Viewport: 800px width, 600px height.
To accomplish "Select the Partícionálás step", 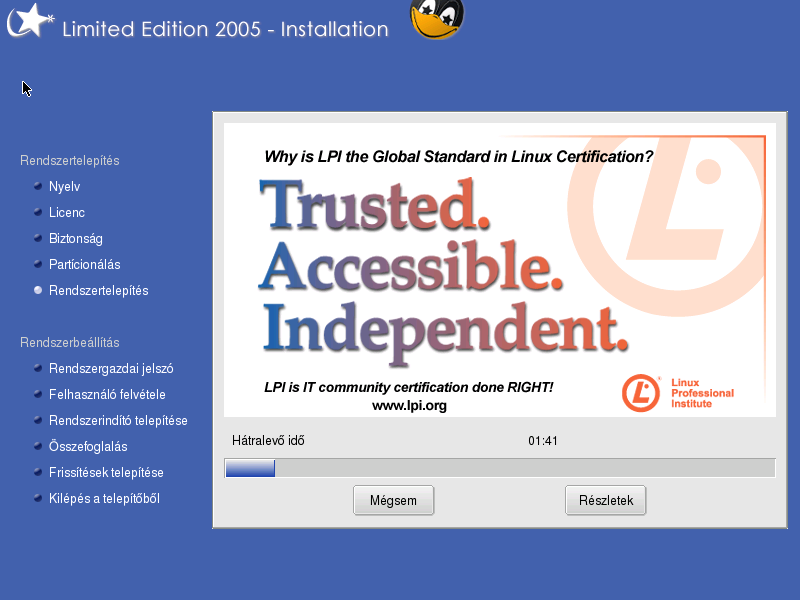I will pyautogui.click(x=85, y=264).
